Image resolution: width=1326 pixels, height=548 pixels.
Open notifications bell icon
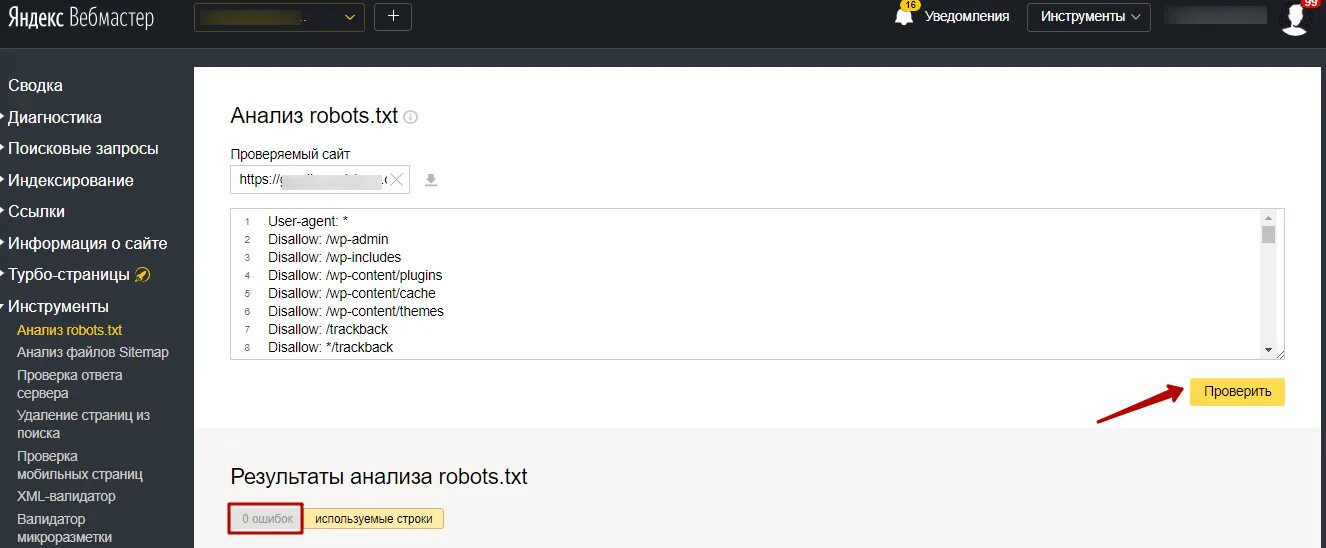[x=904, y=17]
